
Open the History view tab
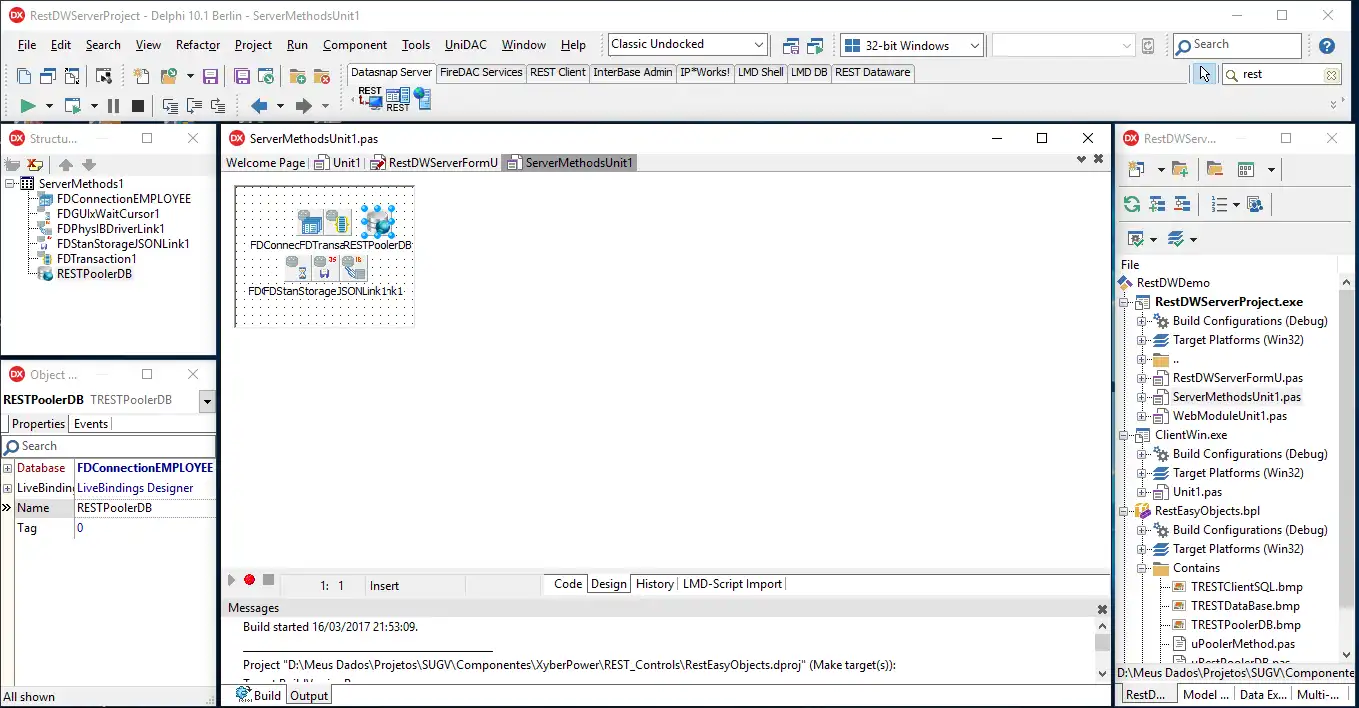pyautogui.click(x=655, y=584)
